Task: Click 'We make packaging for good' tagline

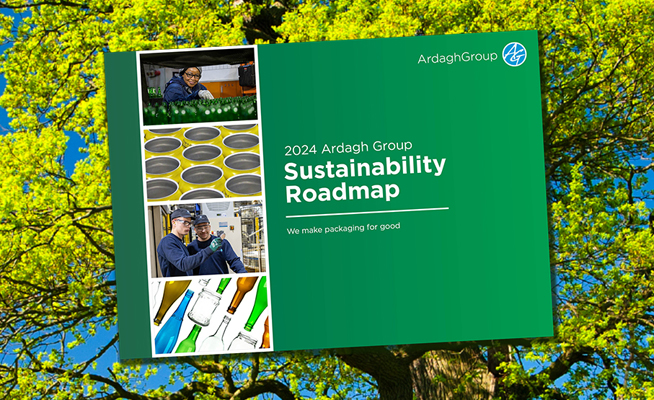Action: [343, 229]
